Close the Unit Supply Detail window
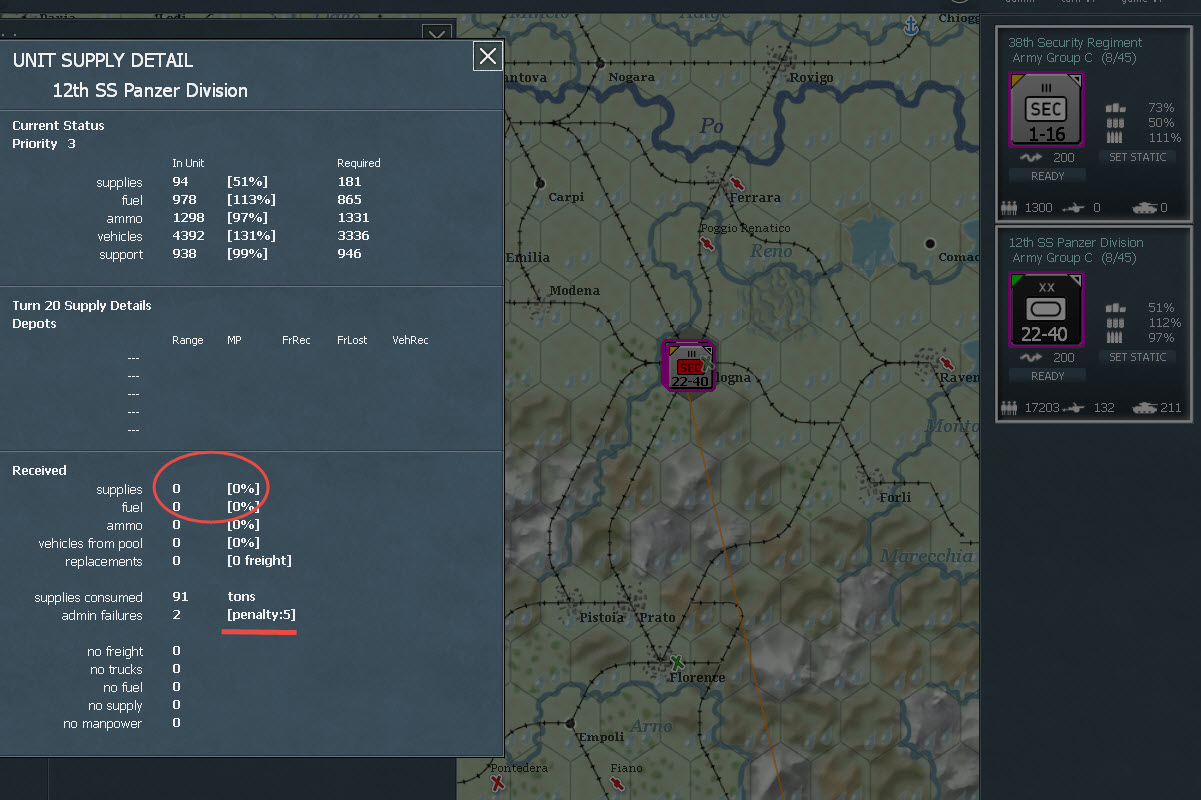1201x800 pixels. [x=488, y=56]
